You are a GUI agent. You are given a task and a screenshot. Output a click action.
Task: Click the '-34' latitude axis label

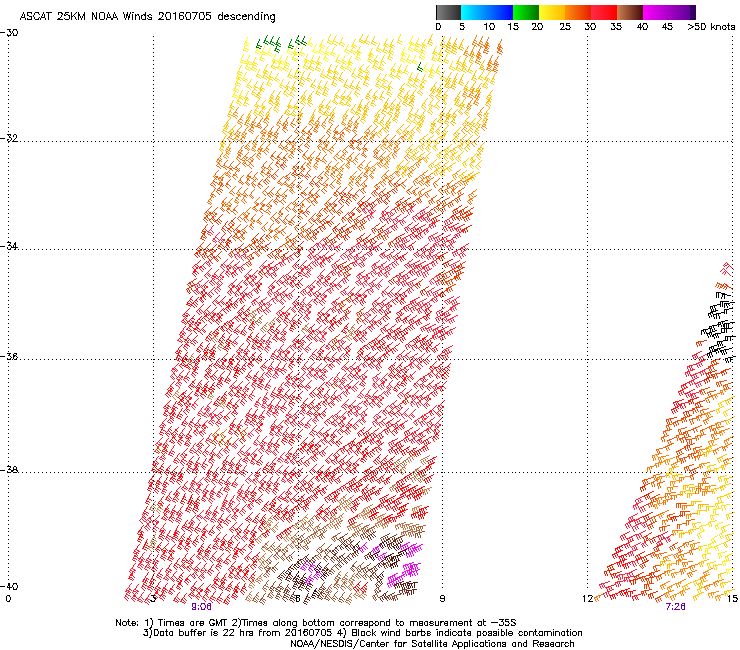(9, 246)
